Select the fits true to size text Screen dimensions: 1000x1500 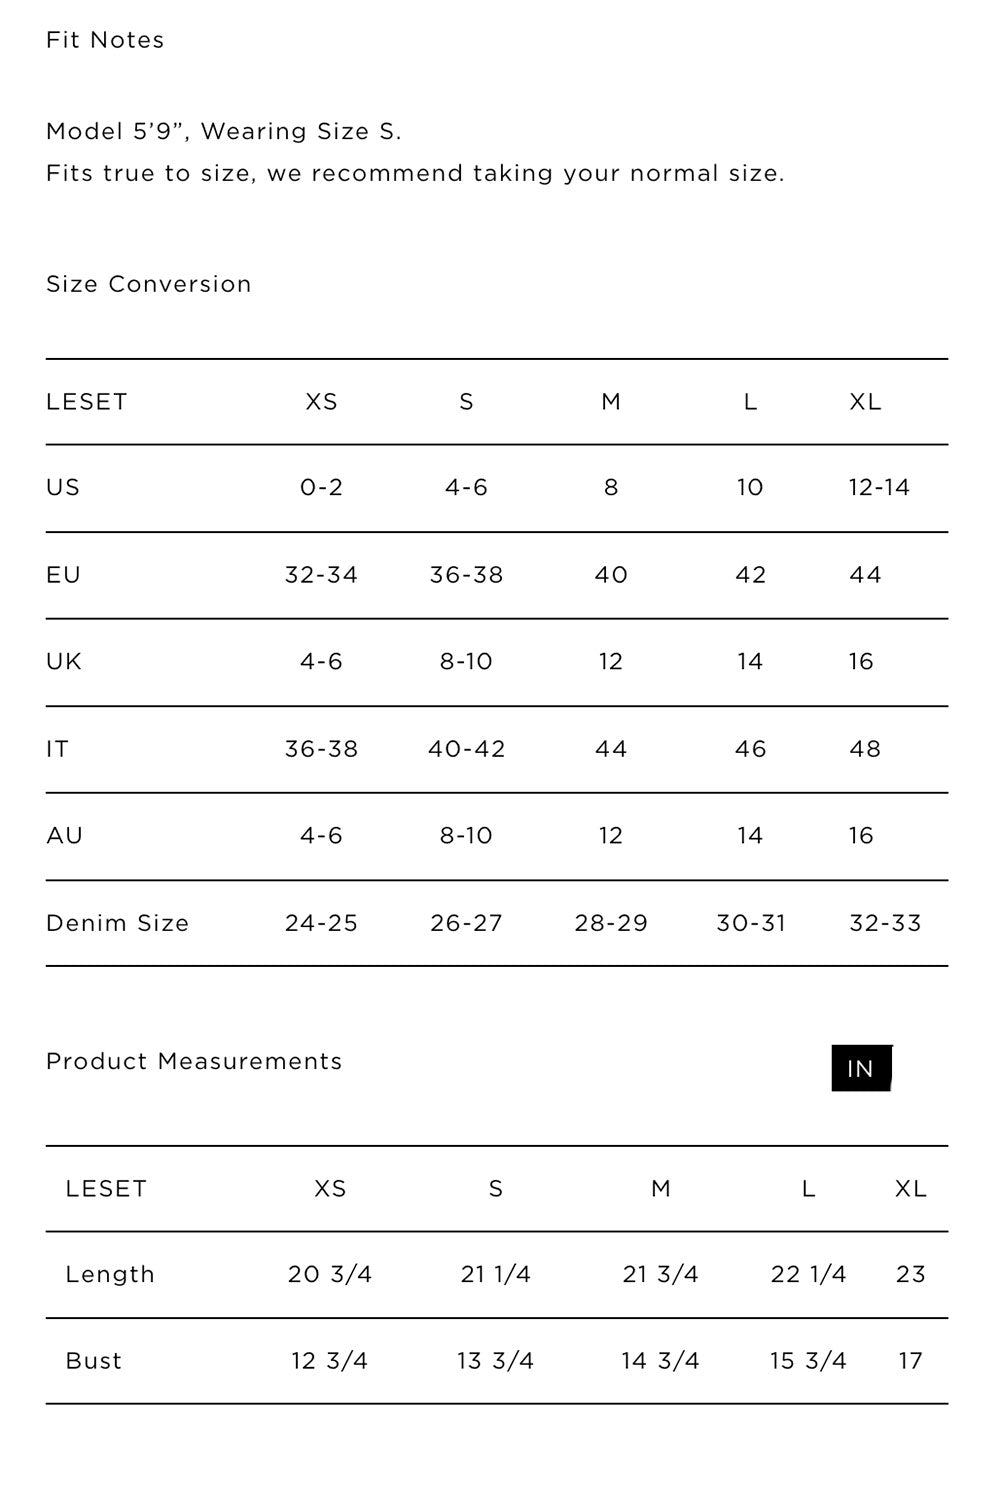pyautogui.click(x=415, y=173)
